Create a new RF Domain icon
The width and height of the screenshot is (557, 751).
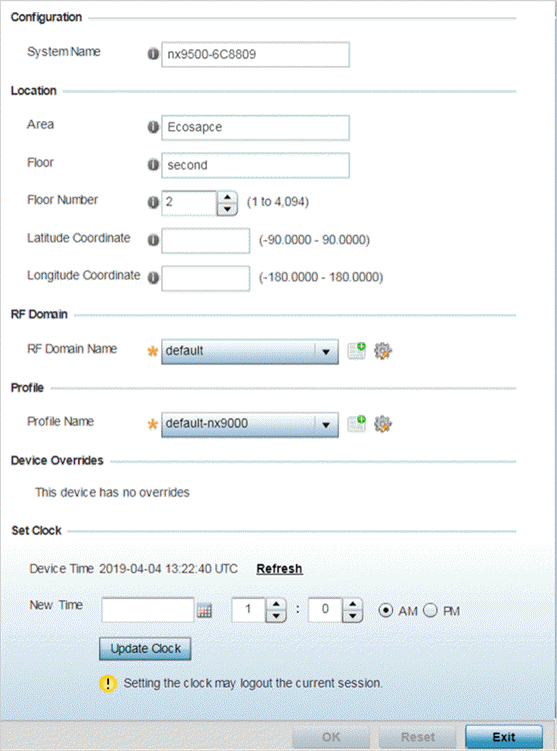point(356,351)
